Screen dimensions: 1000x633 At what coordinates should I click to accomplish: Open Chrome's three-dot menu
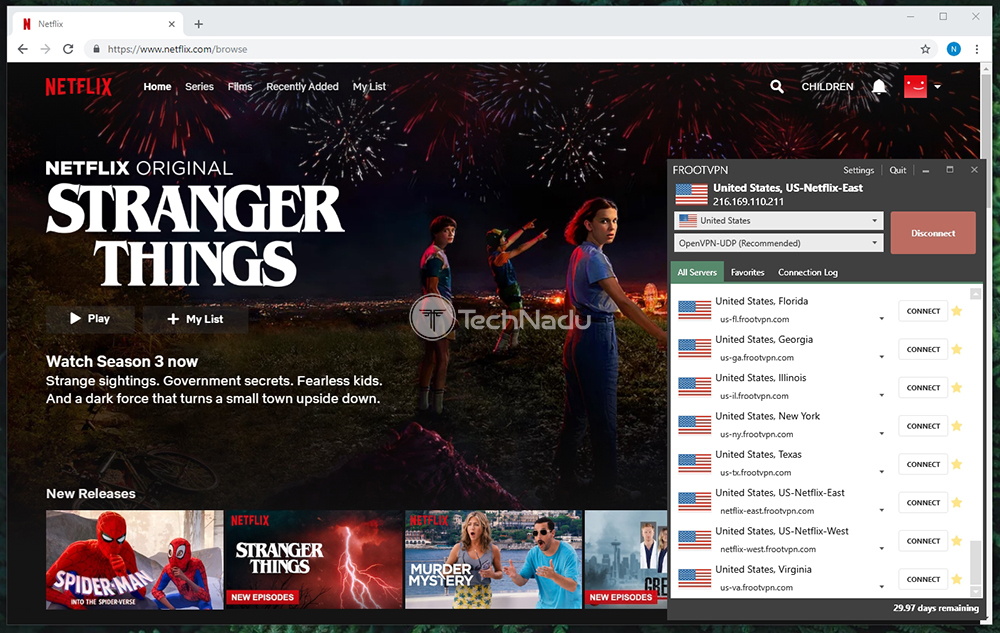click(x=976, y=49)
